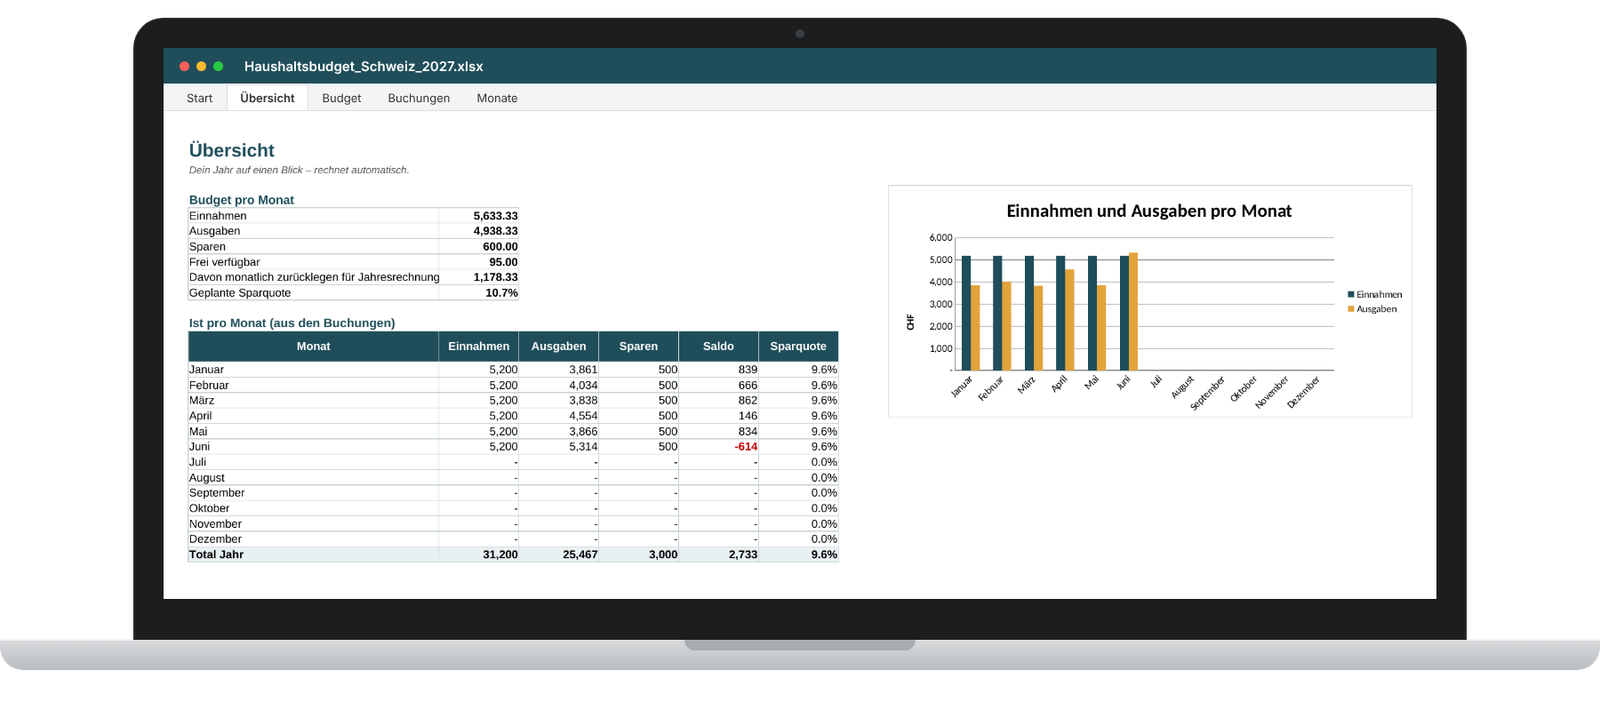Click the chart title Einnahmen und Ausgaben pro Monat

[x=1149, y=211]
